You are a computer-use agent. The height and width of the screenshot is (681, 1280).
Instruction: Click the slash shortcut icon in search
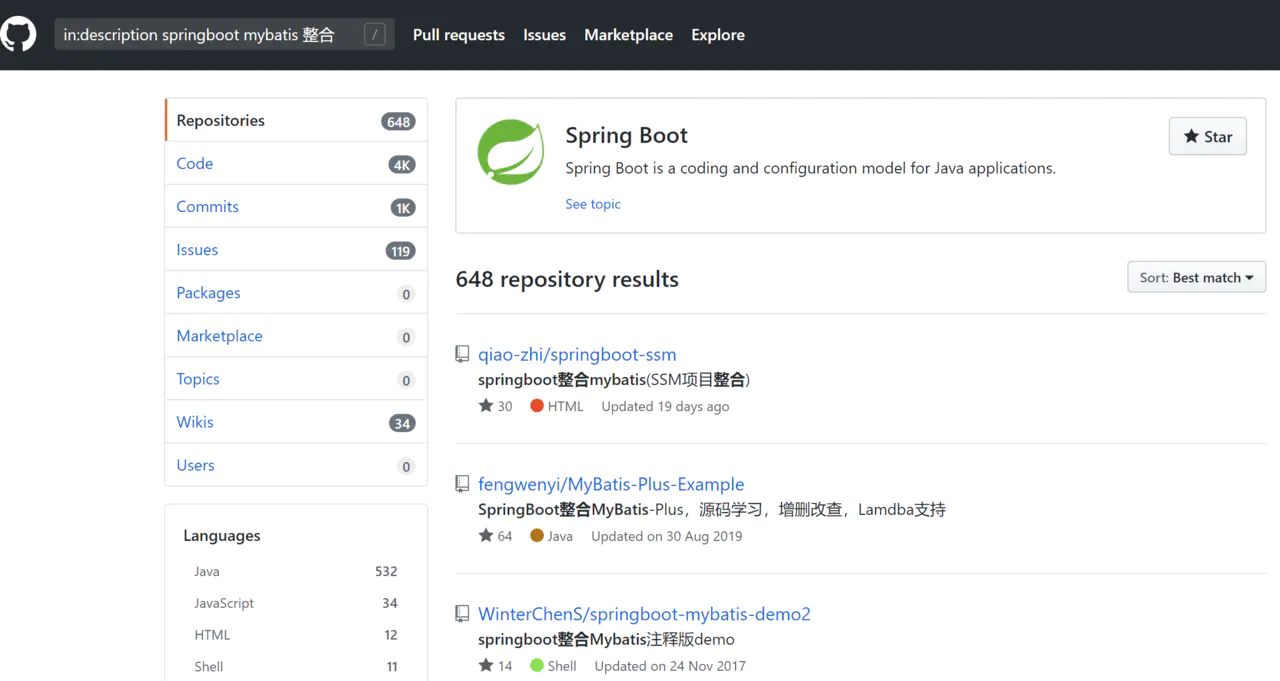(x=375, y=35)
